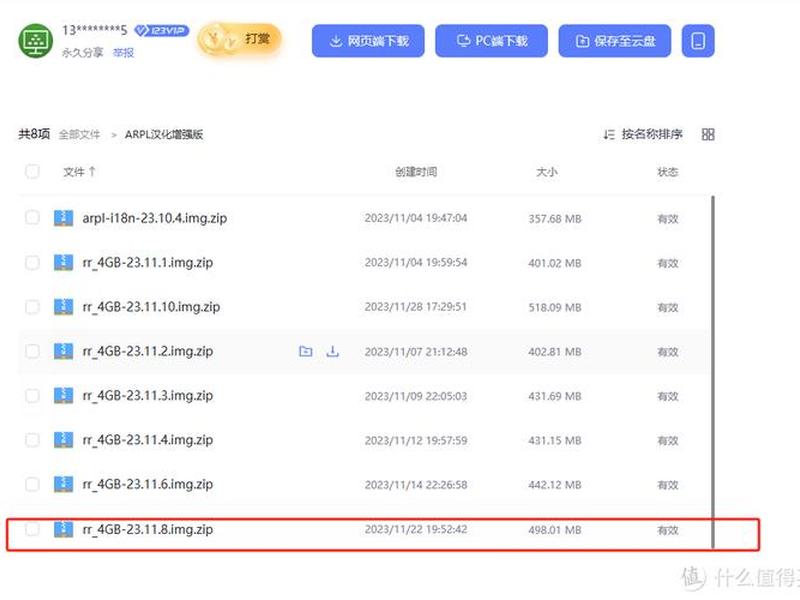Click 有效 status of rr_4GB-23.11.8.img.zip

point(667,530)
